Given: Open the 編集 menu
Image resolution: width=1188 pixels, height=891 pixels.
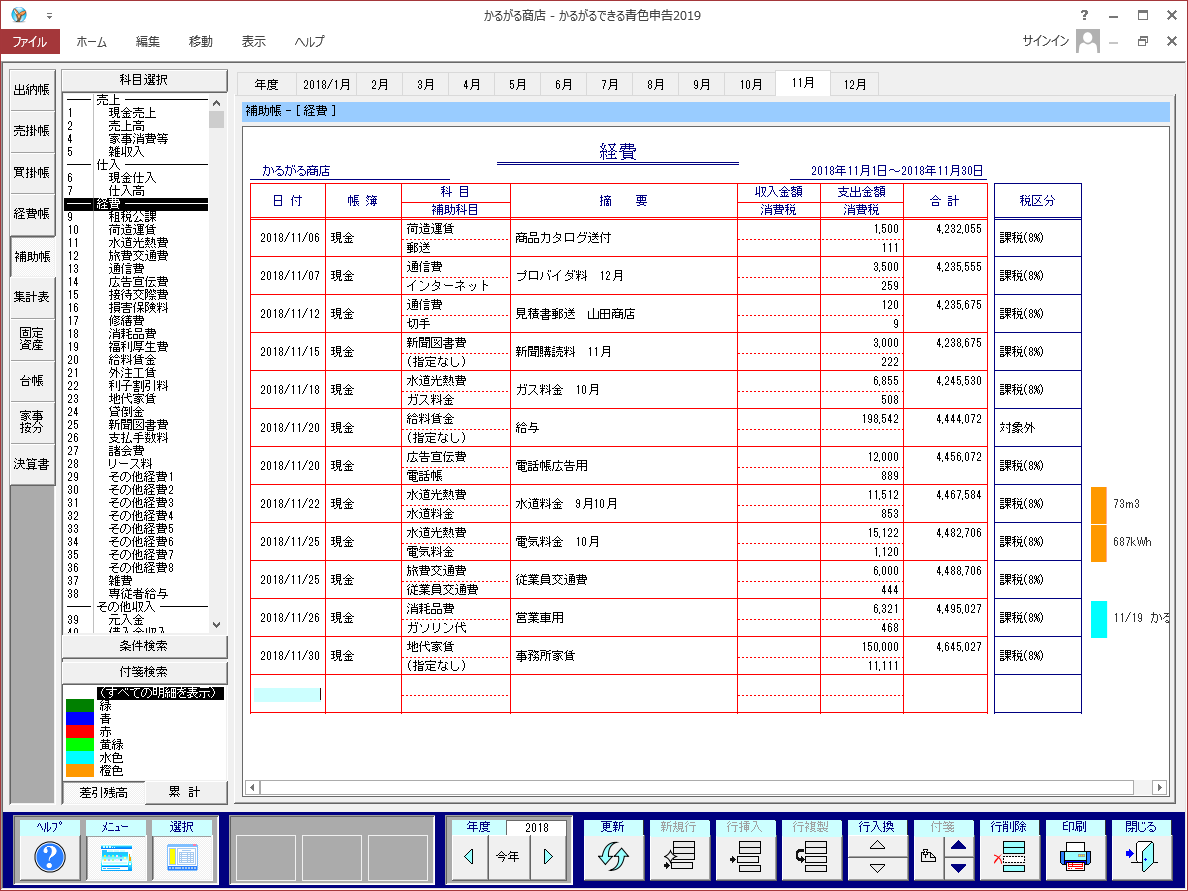Looking at the screenshot, I should 148,42.
